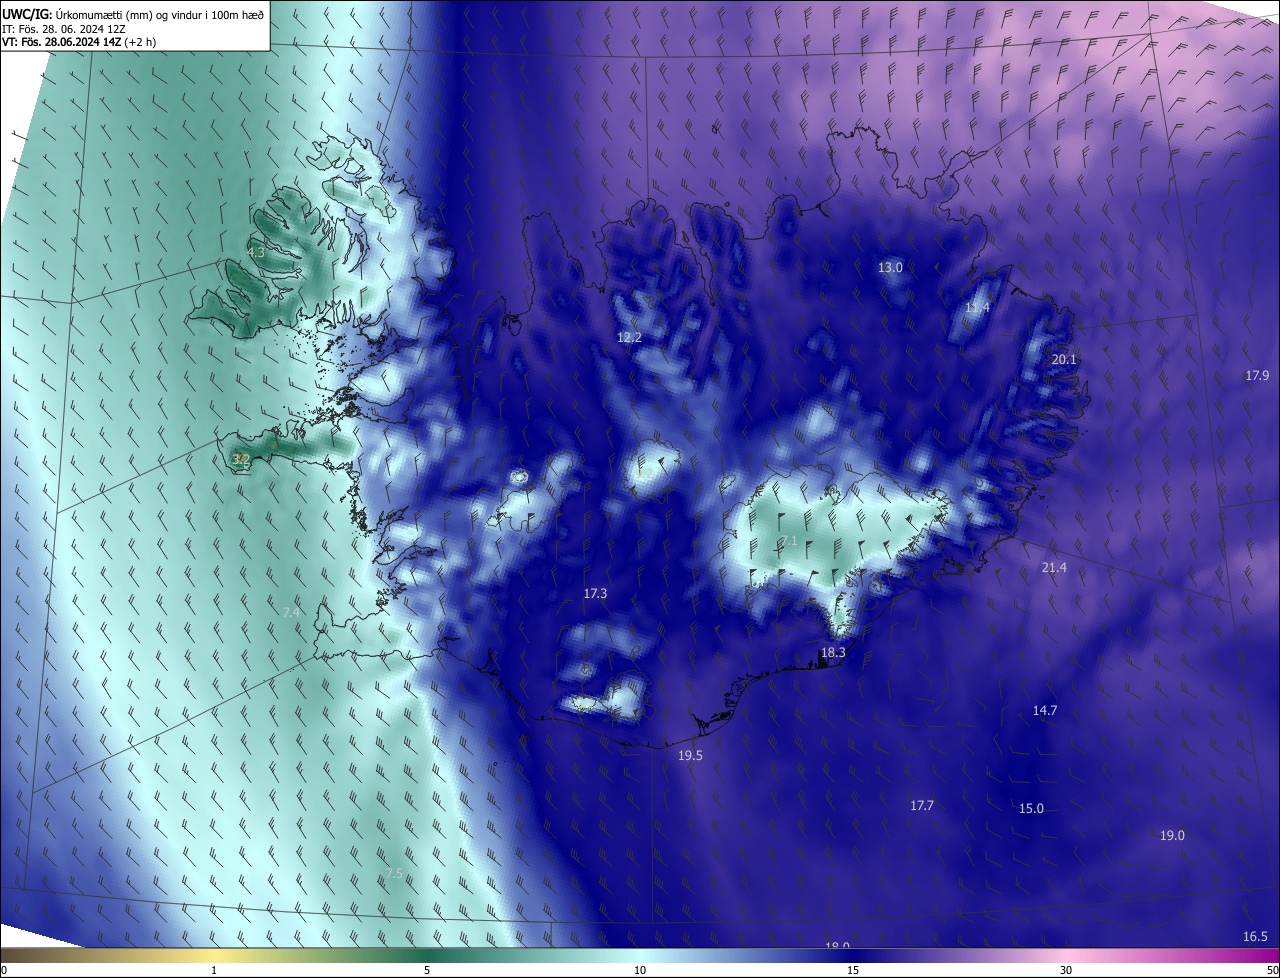Click the 7.4 value off the west coast
The height and width of the screenshot is (978, 1280).
291,611
